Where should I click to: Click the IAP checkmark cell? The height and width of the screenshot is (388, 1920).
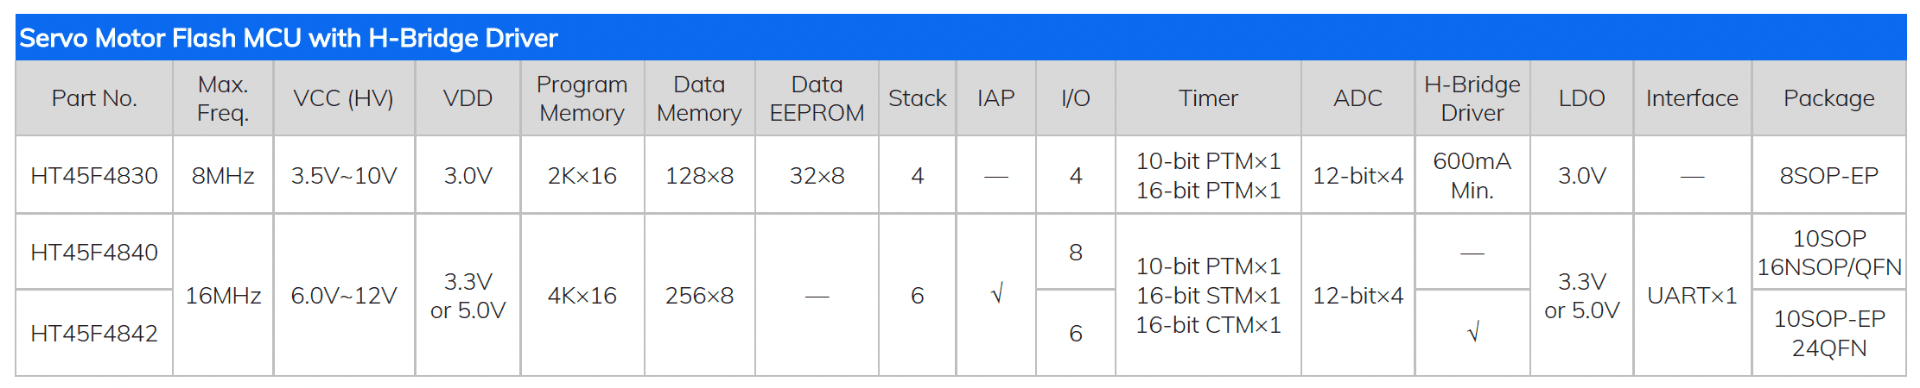pyautogui.click(x=996, y=295)
